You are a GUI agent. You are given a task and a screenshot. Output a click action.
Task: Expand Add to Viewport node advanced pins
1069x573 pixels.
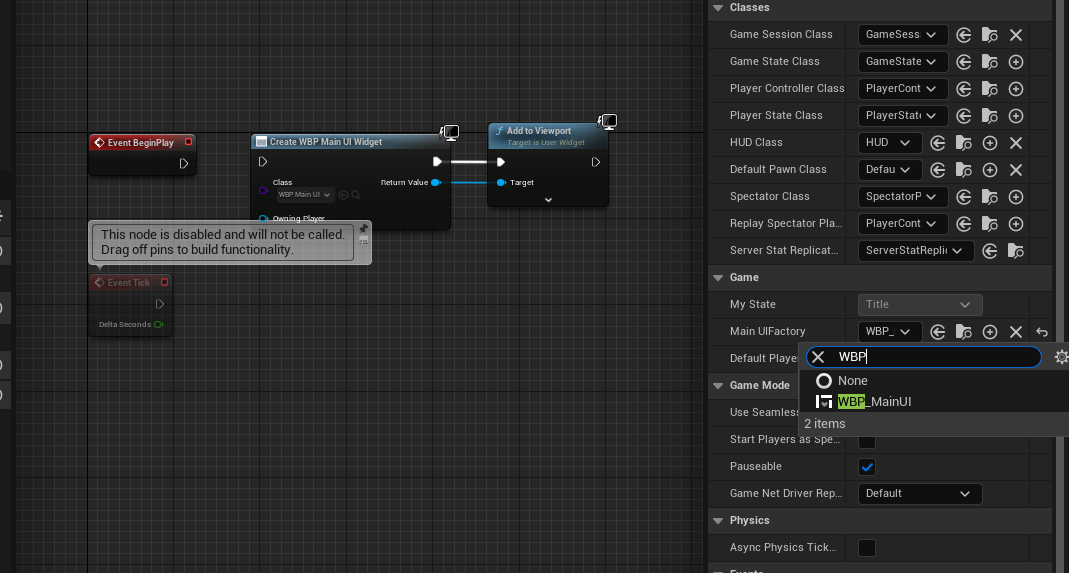click(x=548, y=200)
